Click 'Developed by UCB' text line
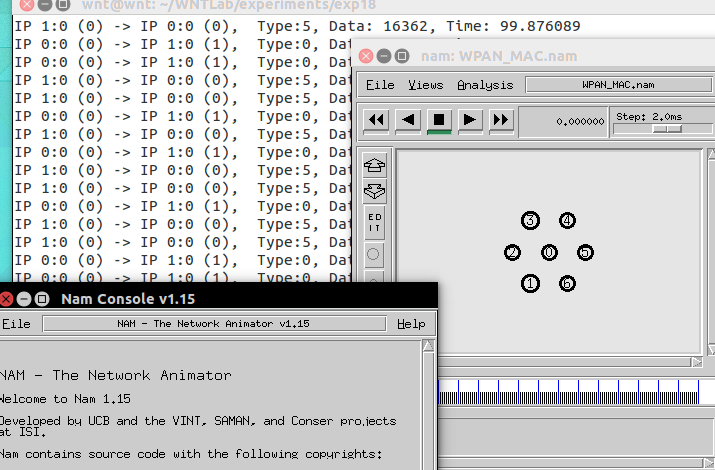The image size is (715, 470). tap(197, 421)
